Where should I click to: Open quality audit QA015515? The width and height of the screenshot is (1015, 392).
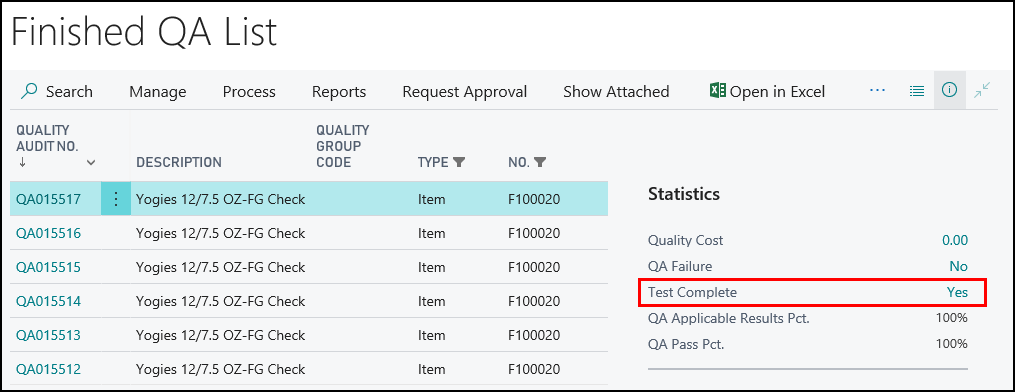(x=49, y=267)
